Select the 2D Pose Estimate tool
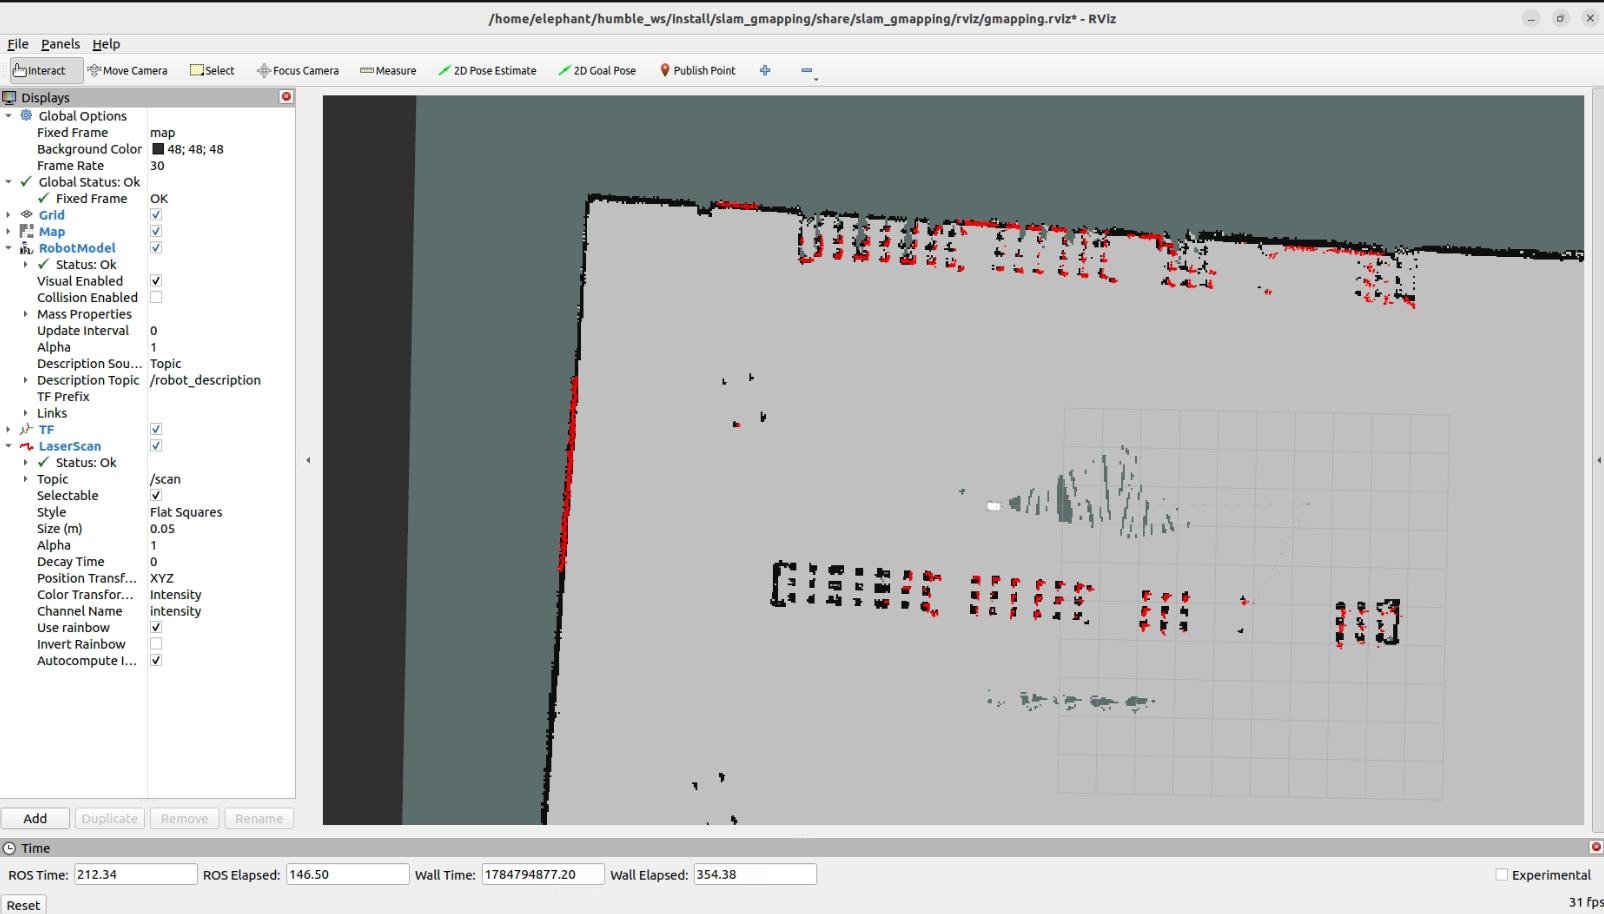 487,71
